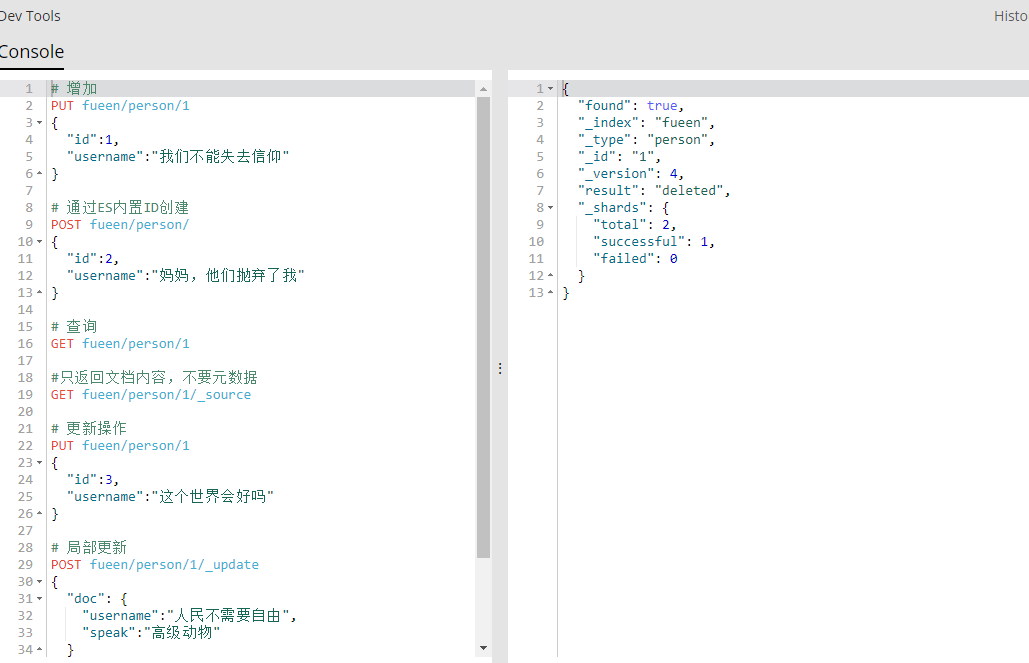This screenshot has height=663, width=1029.
Task: Click the username "我们不能失去信仰" line
Action: (x=178, y=156)
